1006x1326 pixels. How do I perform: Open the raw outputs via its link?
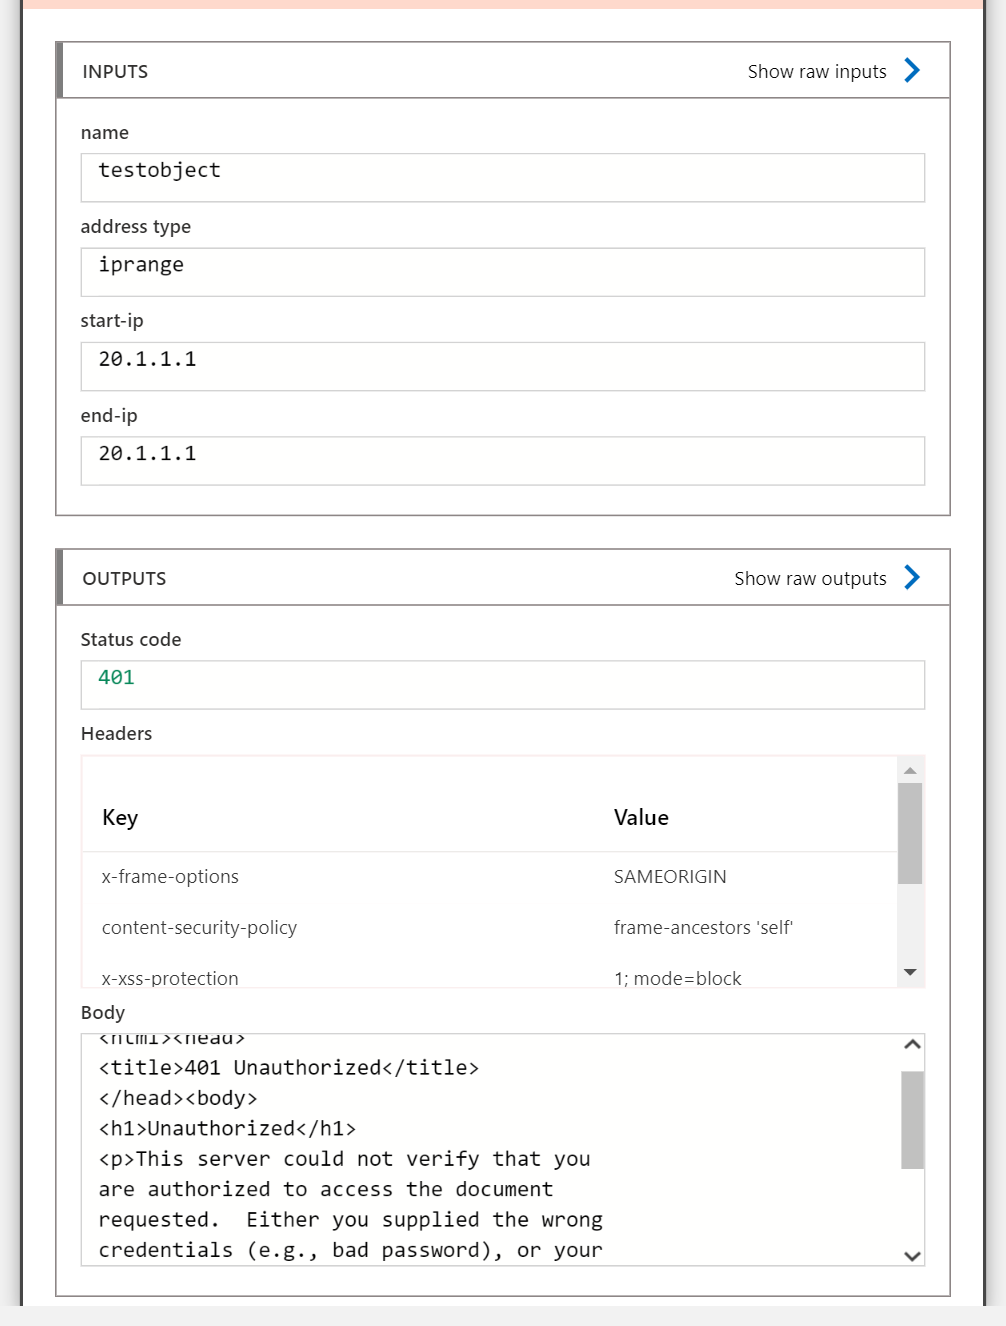(x=810, y=578)
